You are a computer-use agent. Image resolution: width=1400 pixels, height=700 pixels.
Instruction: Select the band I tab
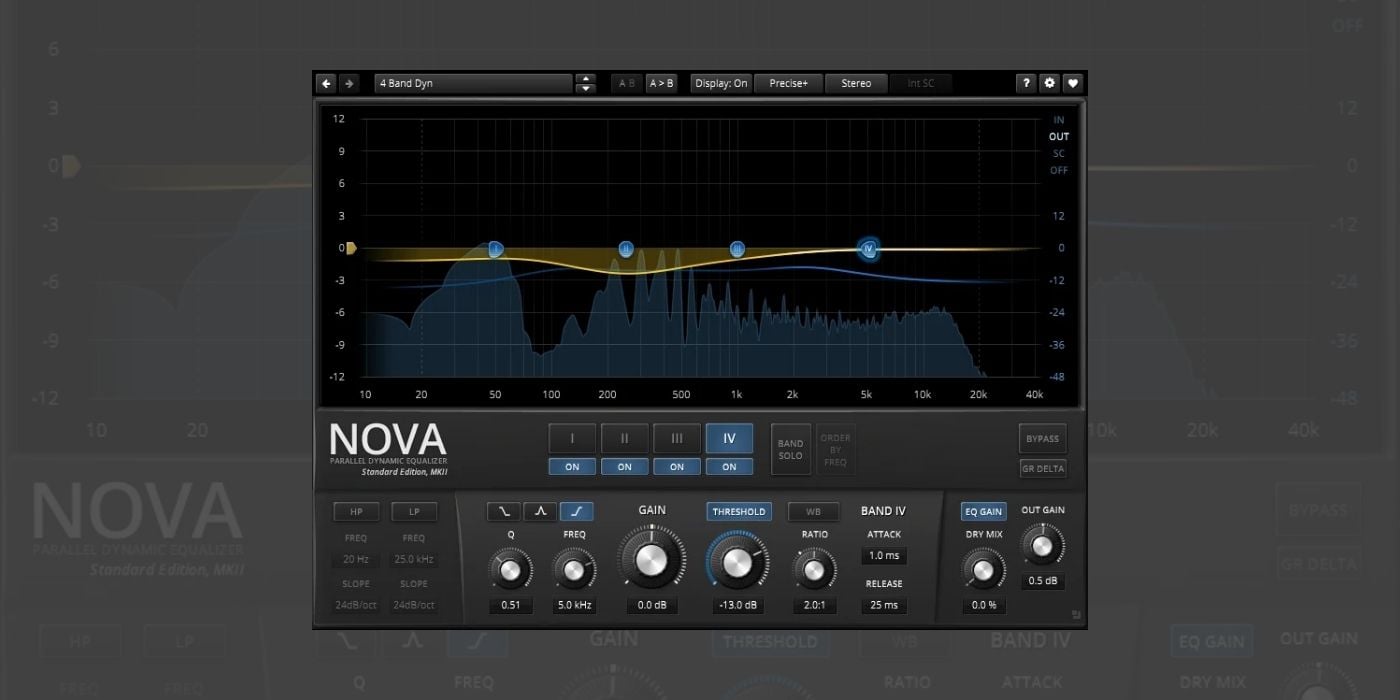point(572,438)
